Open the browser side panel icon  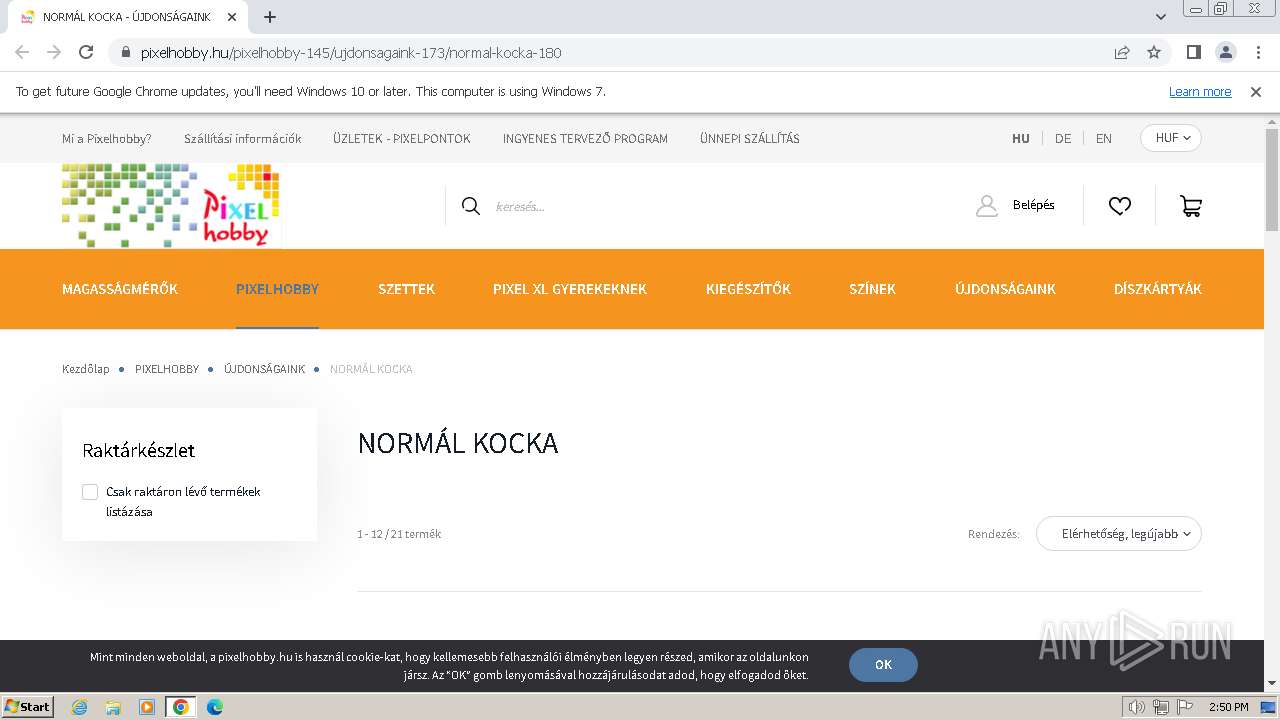1193,52
